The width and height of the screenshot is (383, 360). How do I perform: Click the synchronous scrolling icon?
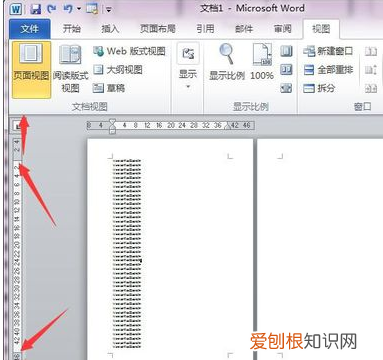pyautogui.click(x=371, y=70)
